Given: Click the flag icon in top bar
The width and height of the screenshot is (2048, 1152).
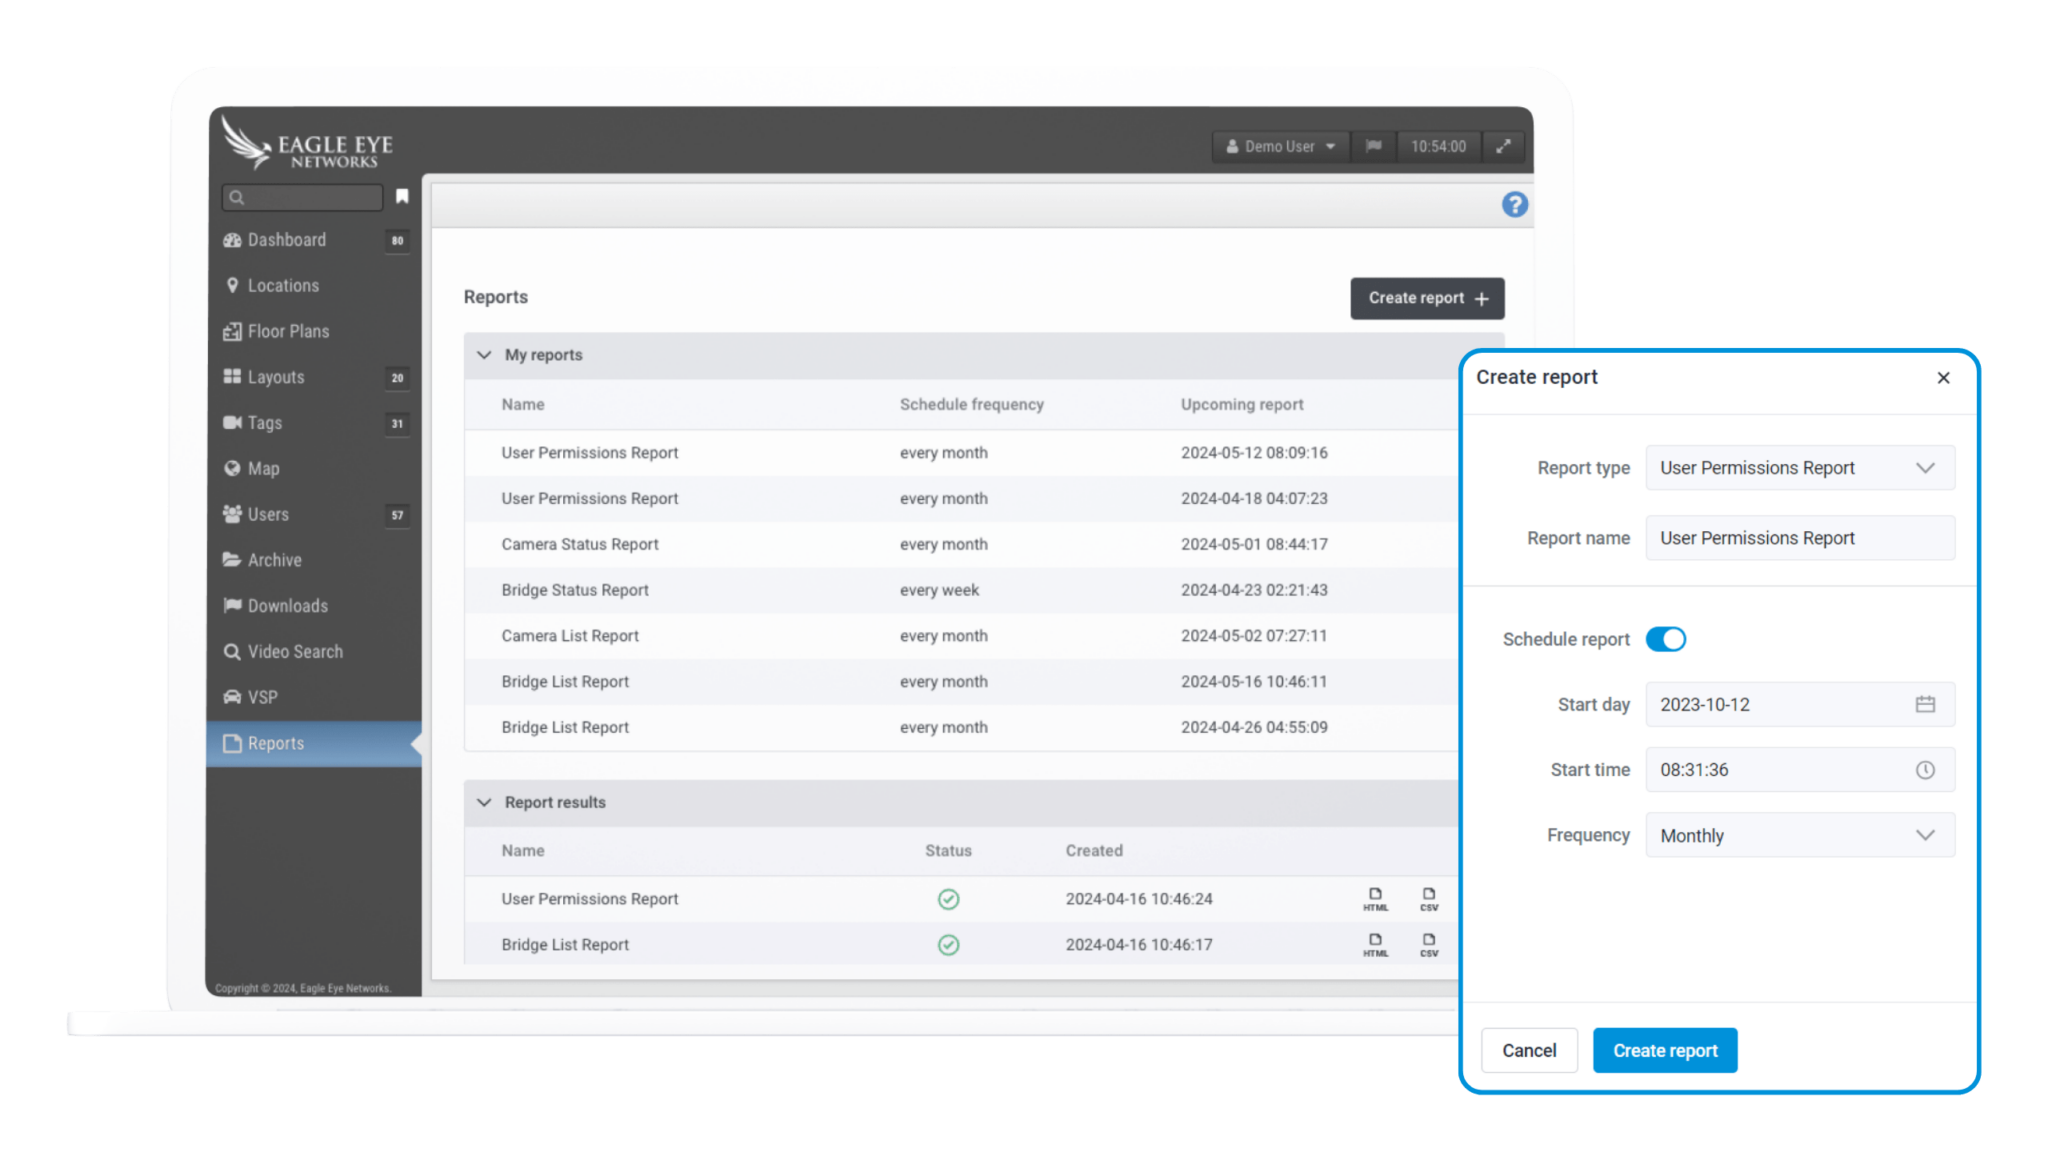Looking at the screenshot, I should pyautogui.click(x=1374, y=146).
